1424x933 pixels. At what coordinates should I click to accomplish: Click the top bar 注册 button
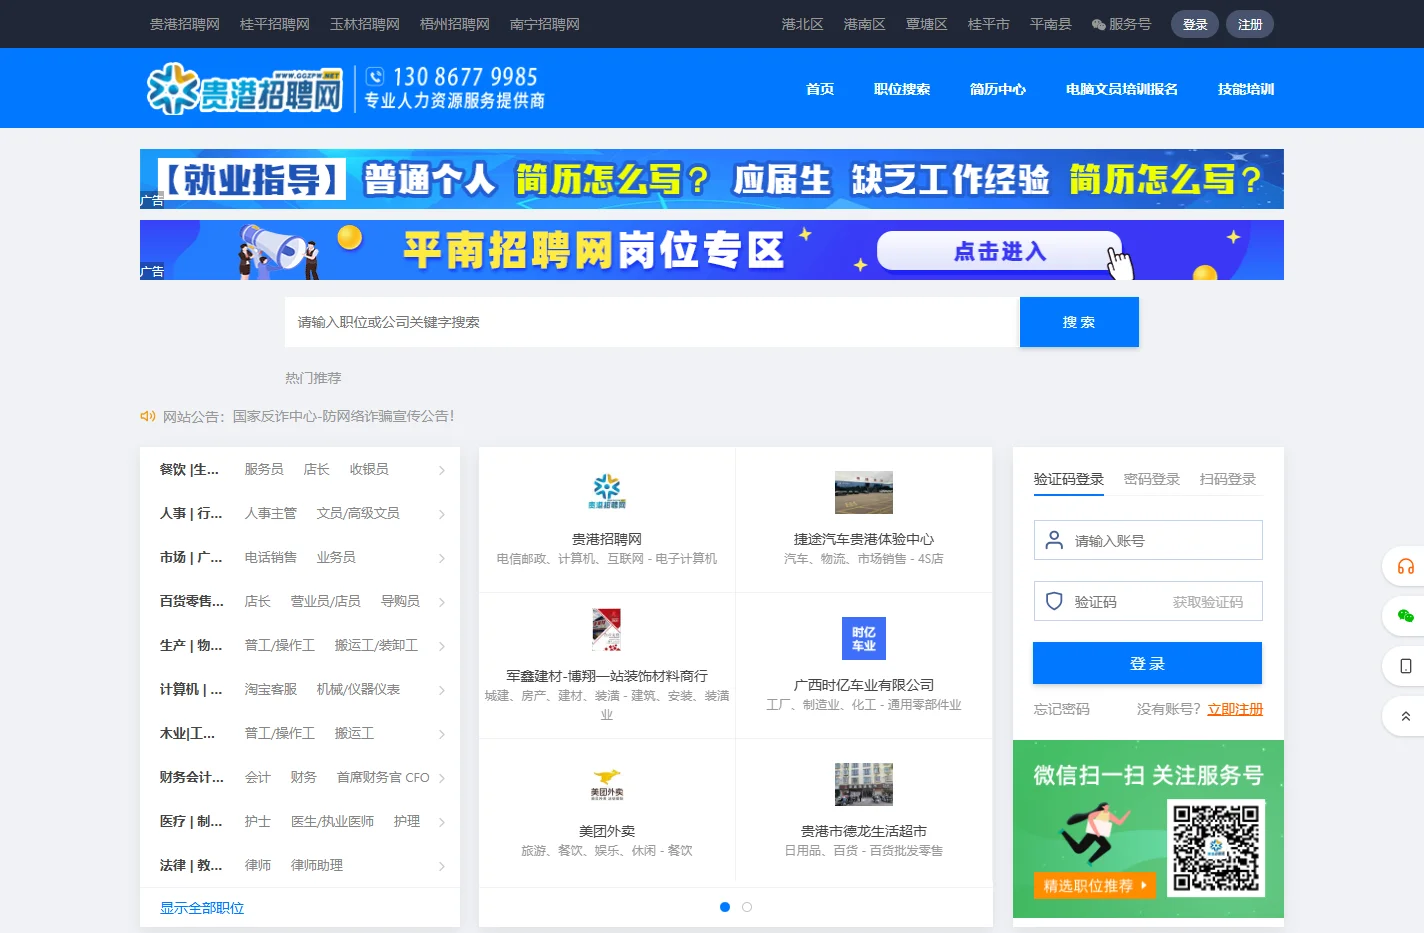click(x=1250, y=24)
